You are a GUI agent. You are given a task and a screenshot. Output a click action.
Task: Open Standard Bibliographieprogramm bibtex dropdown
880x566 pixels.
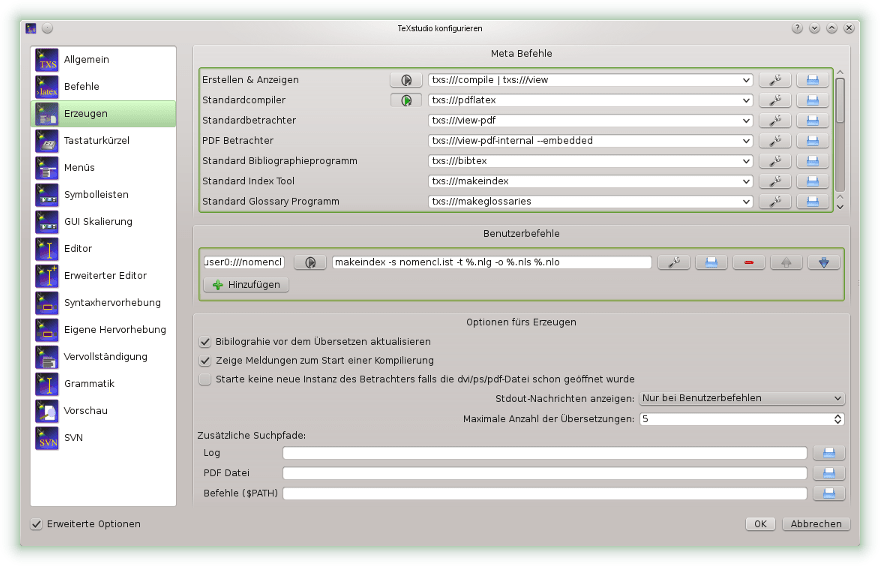(x=746, y=161)
